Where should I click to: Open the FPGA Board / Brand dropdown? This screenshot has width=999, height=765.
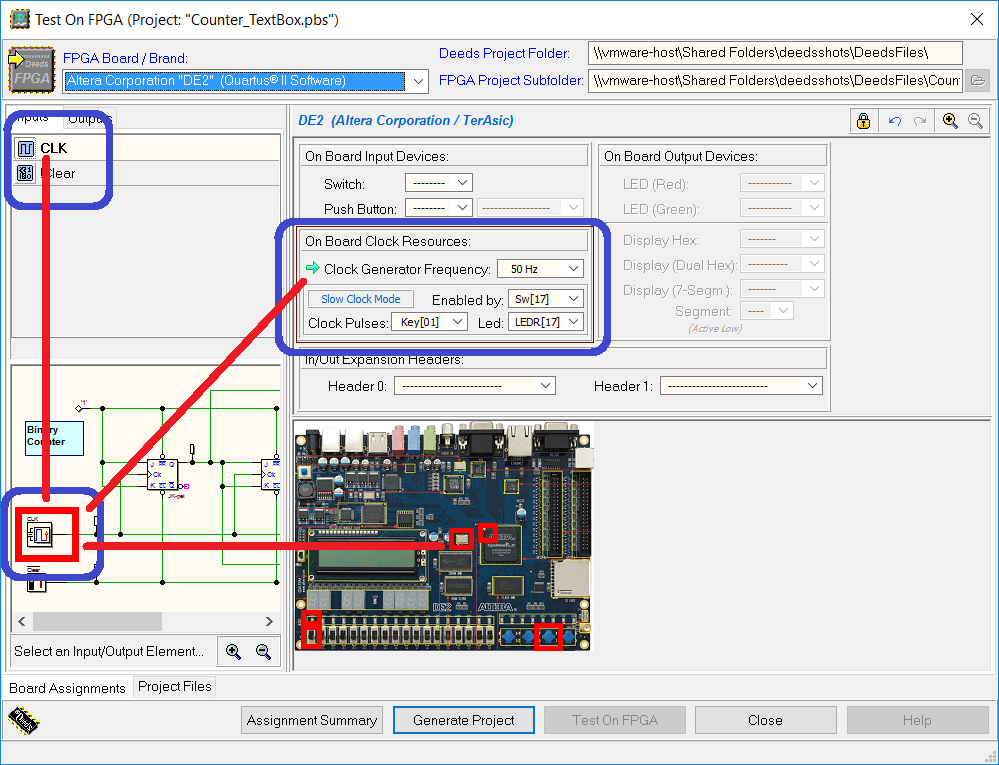coord(418,81)
